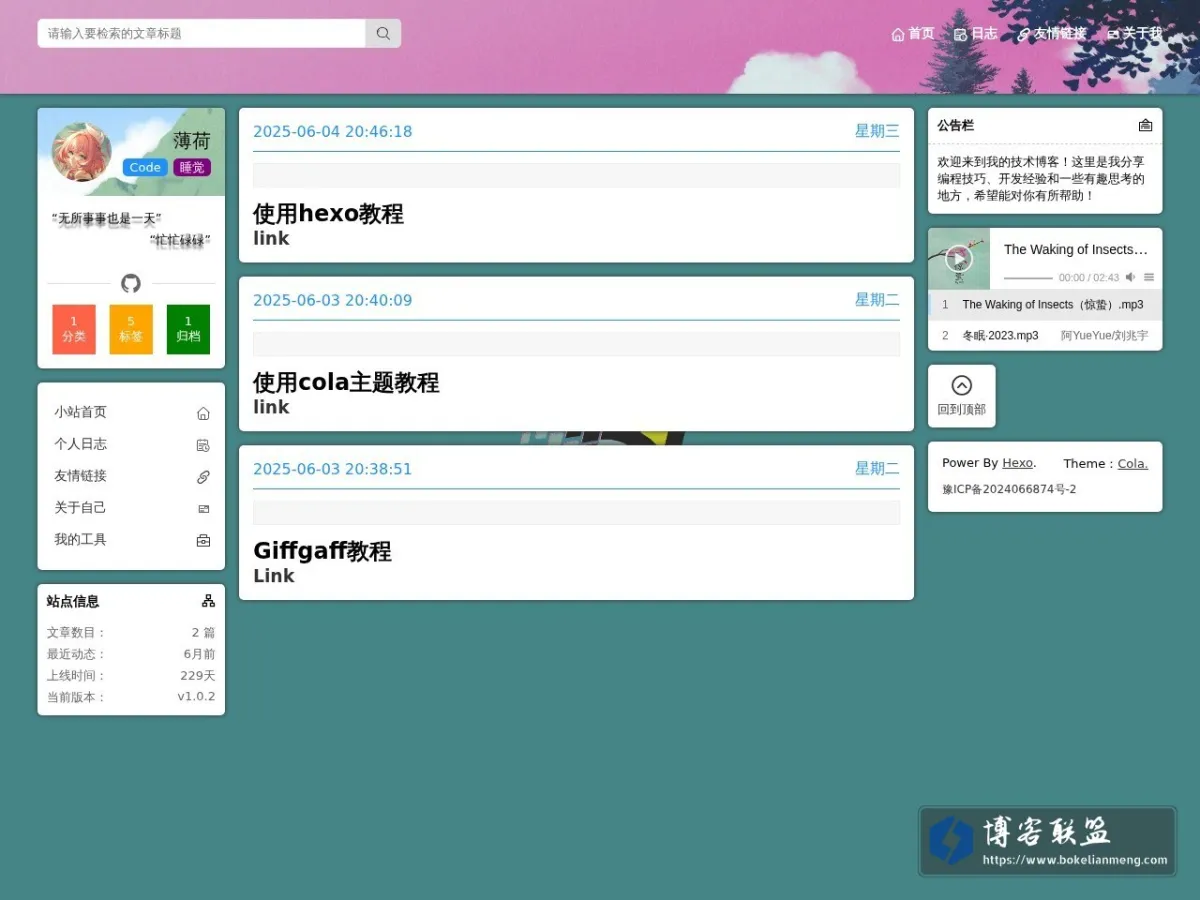Open 友情链接 in the top navigation
The width and height of the screenshot is (1200, 900).
pos(1052,34)
